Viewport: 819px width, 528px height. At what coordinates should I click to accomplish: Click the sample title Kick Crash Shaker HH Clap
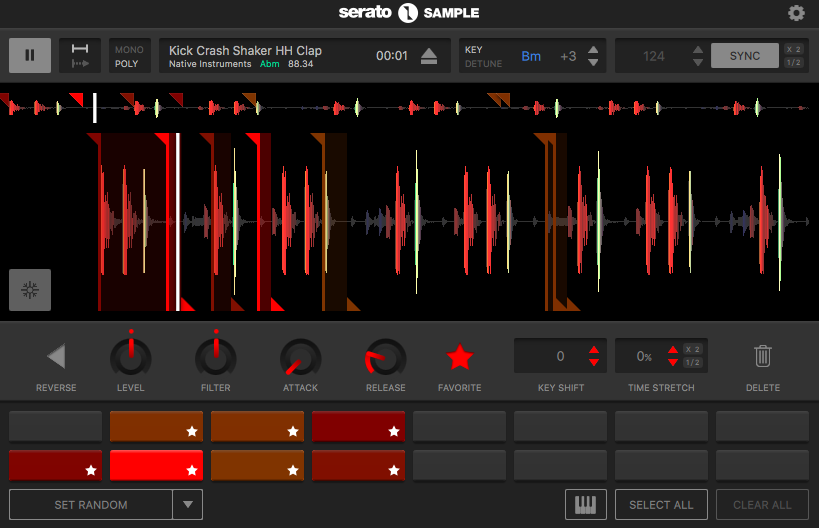coord(245,50)
